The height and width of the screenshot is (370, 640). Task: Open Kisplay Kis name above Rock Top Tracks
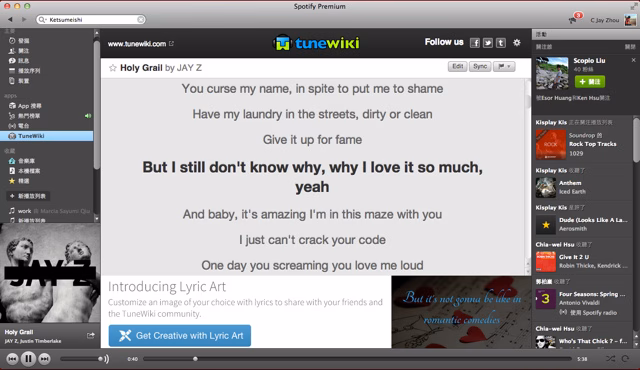[551, 122]
